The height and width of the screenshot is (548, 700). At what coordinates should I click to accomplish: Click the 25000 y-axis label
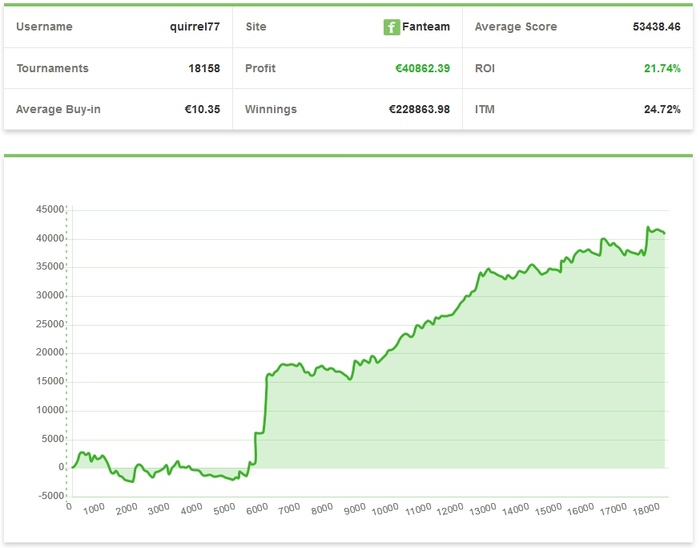click(x=50, y=324)
